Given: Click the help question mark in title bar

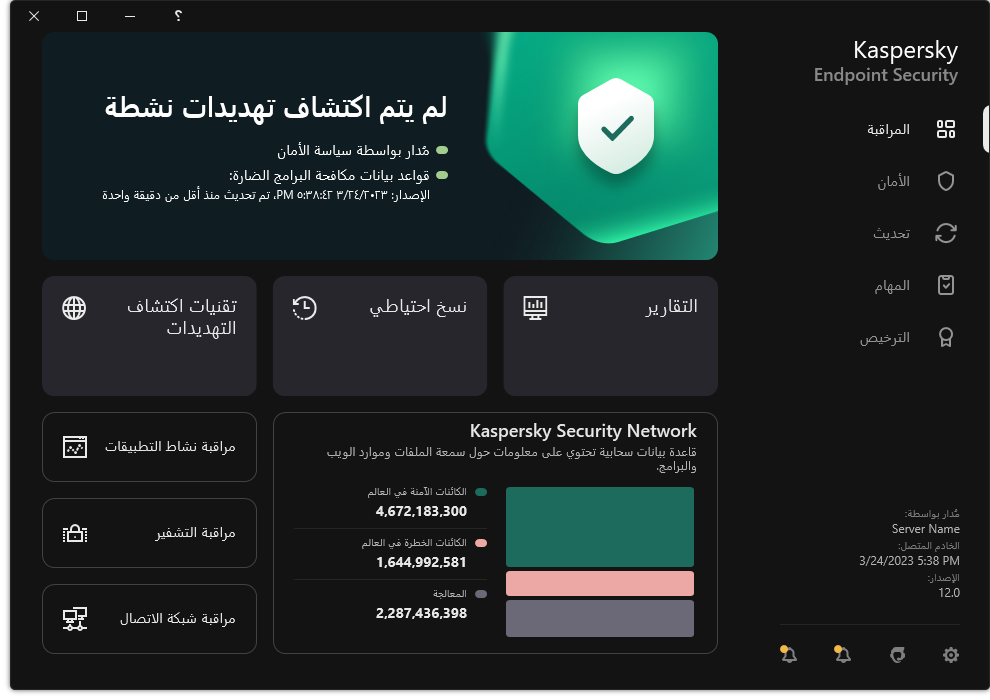Looking at the screenshot, I should pos(177,16).
